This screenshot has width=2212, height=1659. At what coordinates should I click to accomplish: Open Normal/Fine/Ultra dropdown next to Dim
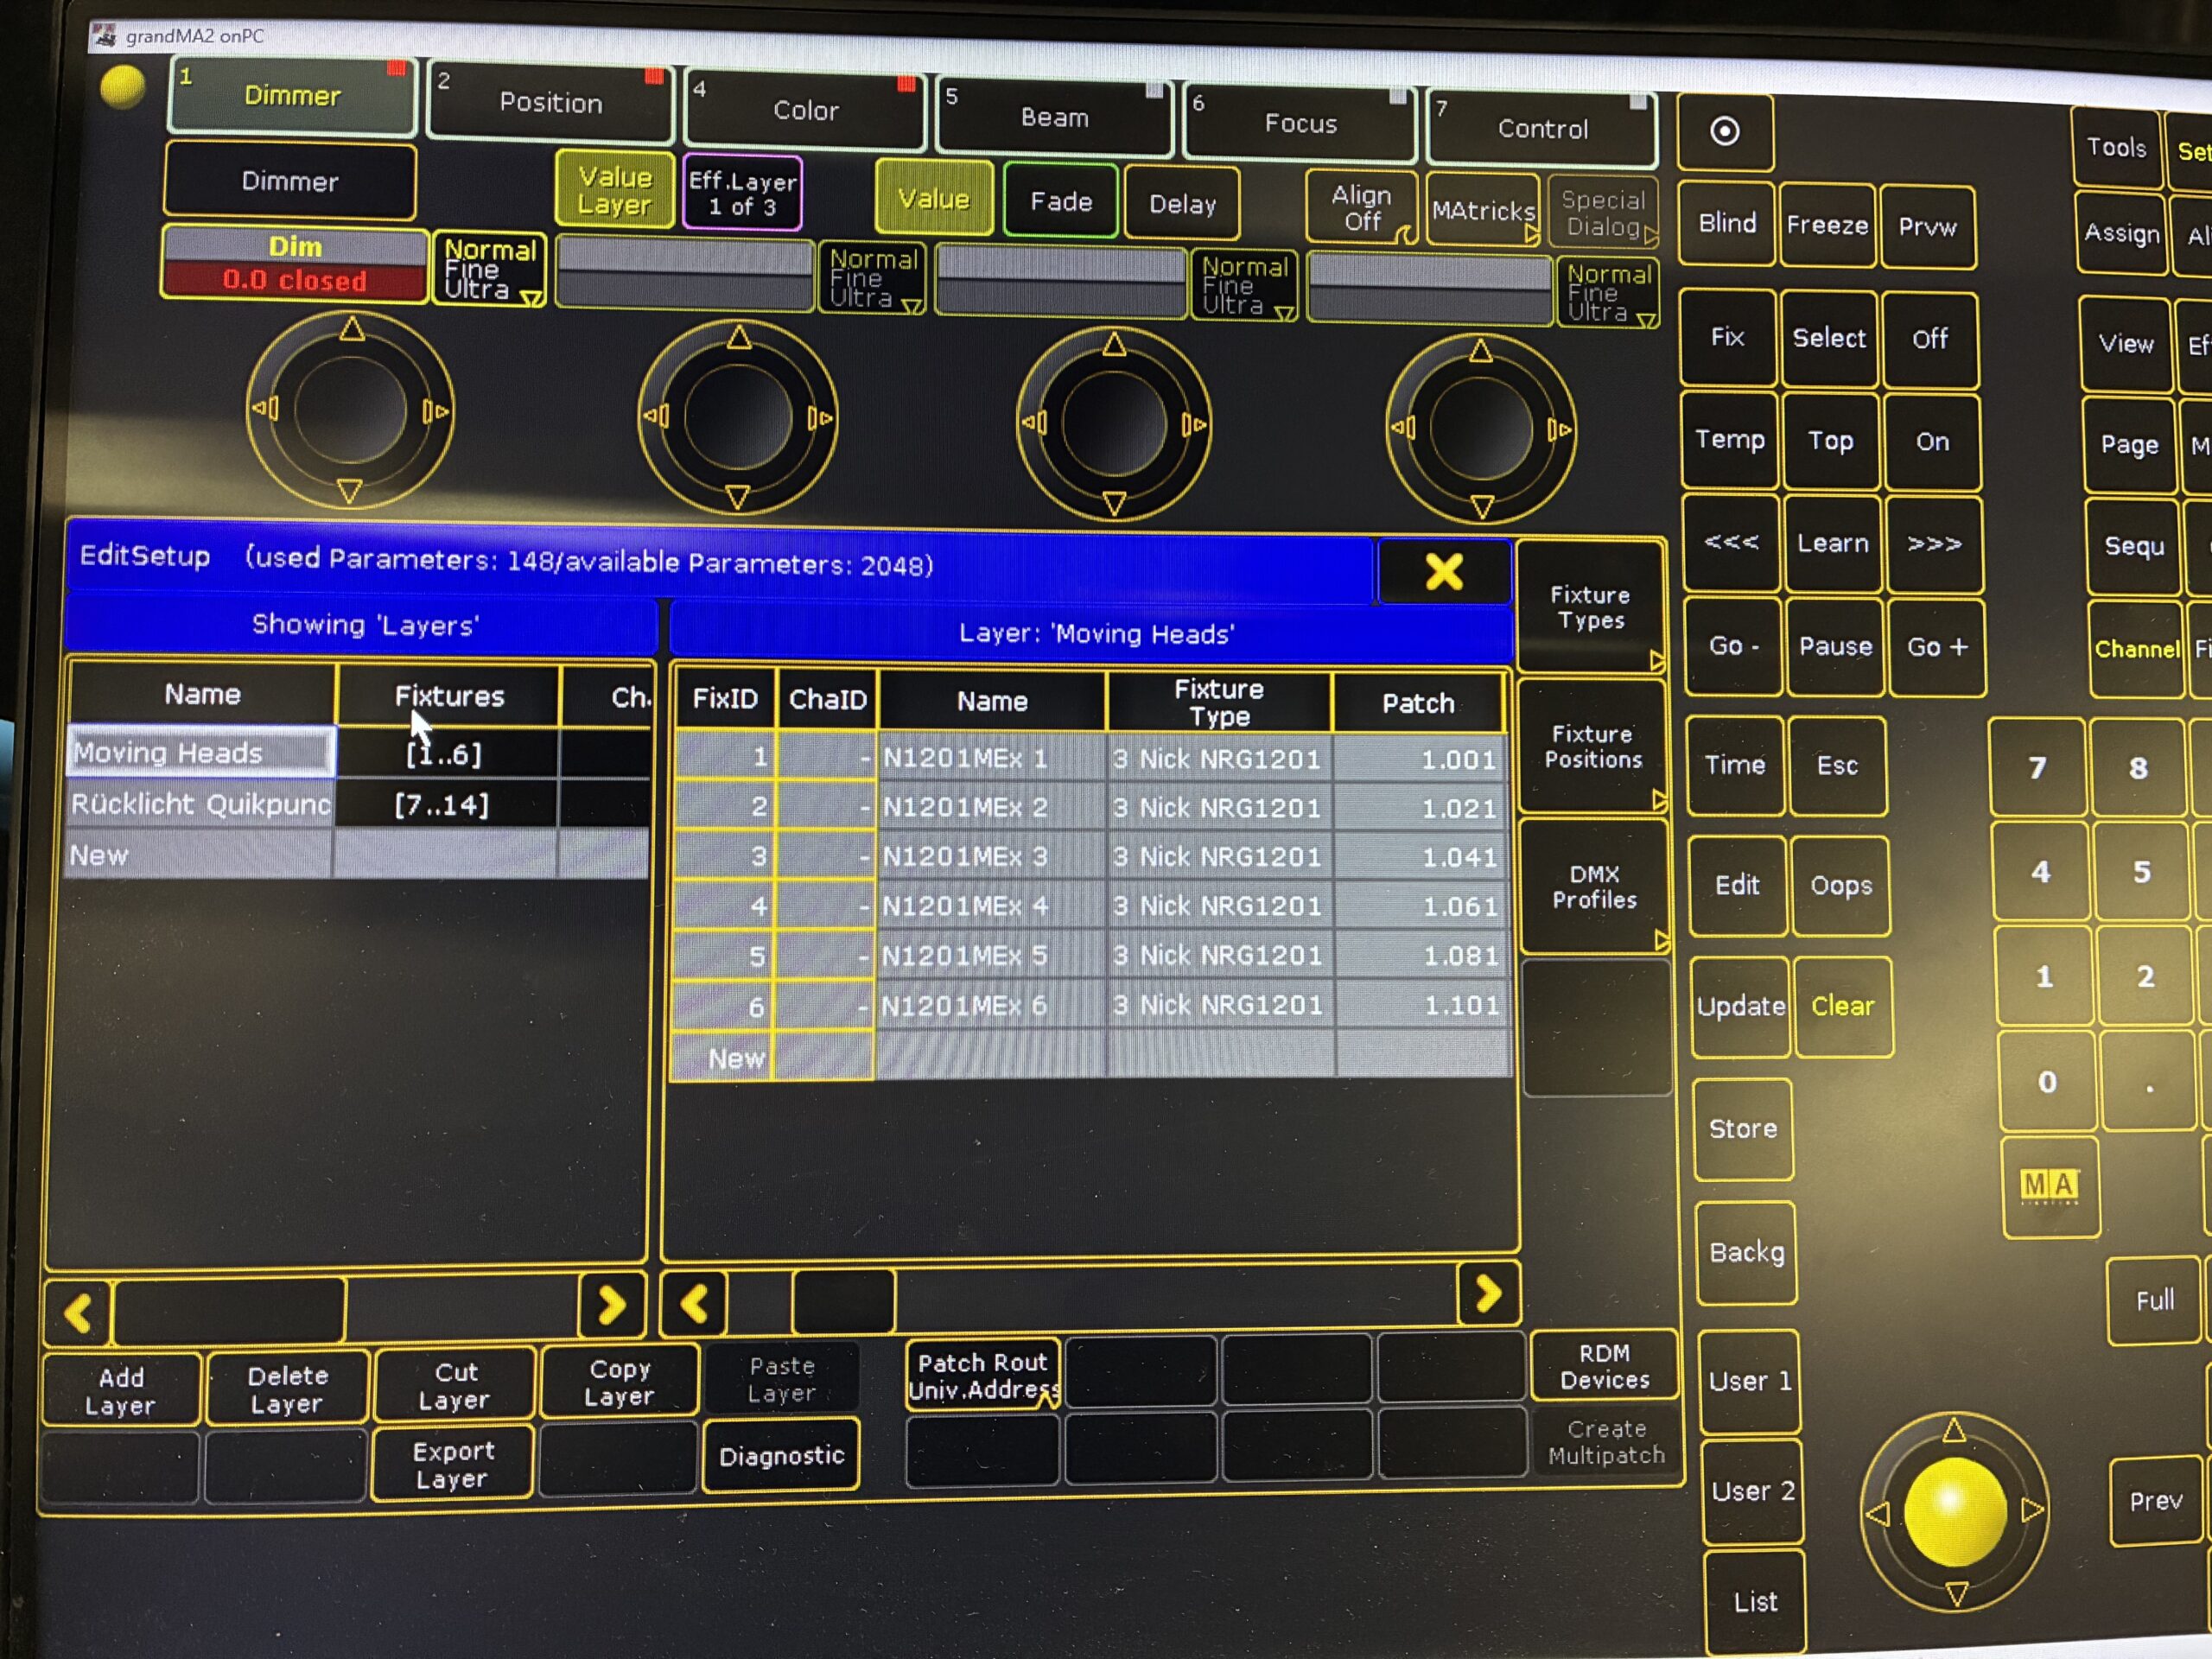click(x=489, y=269)
